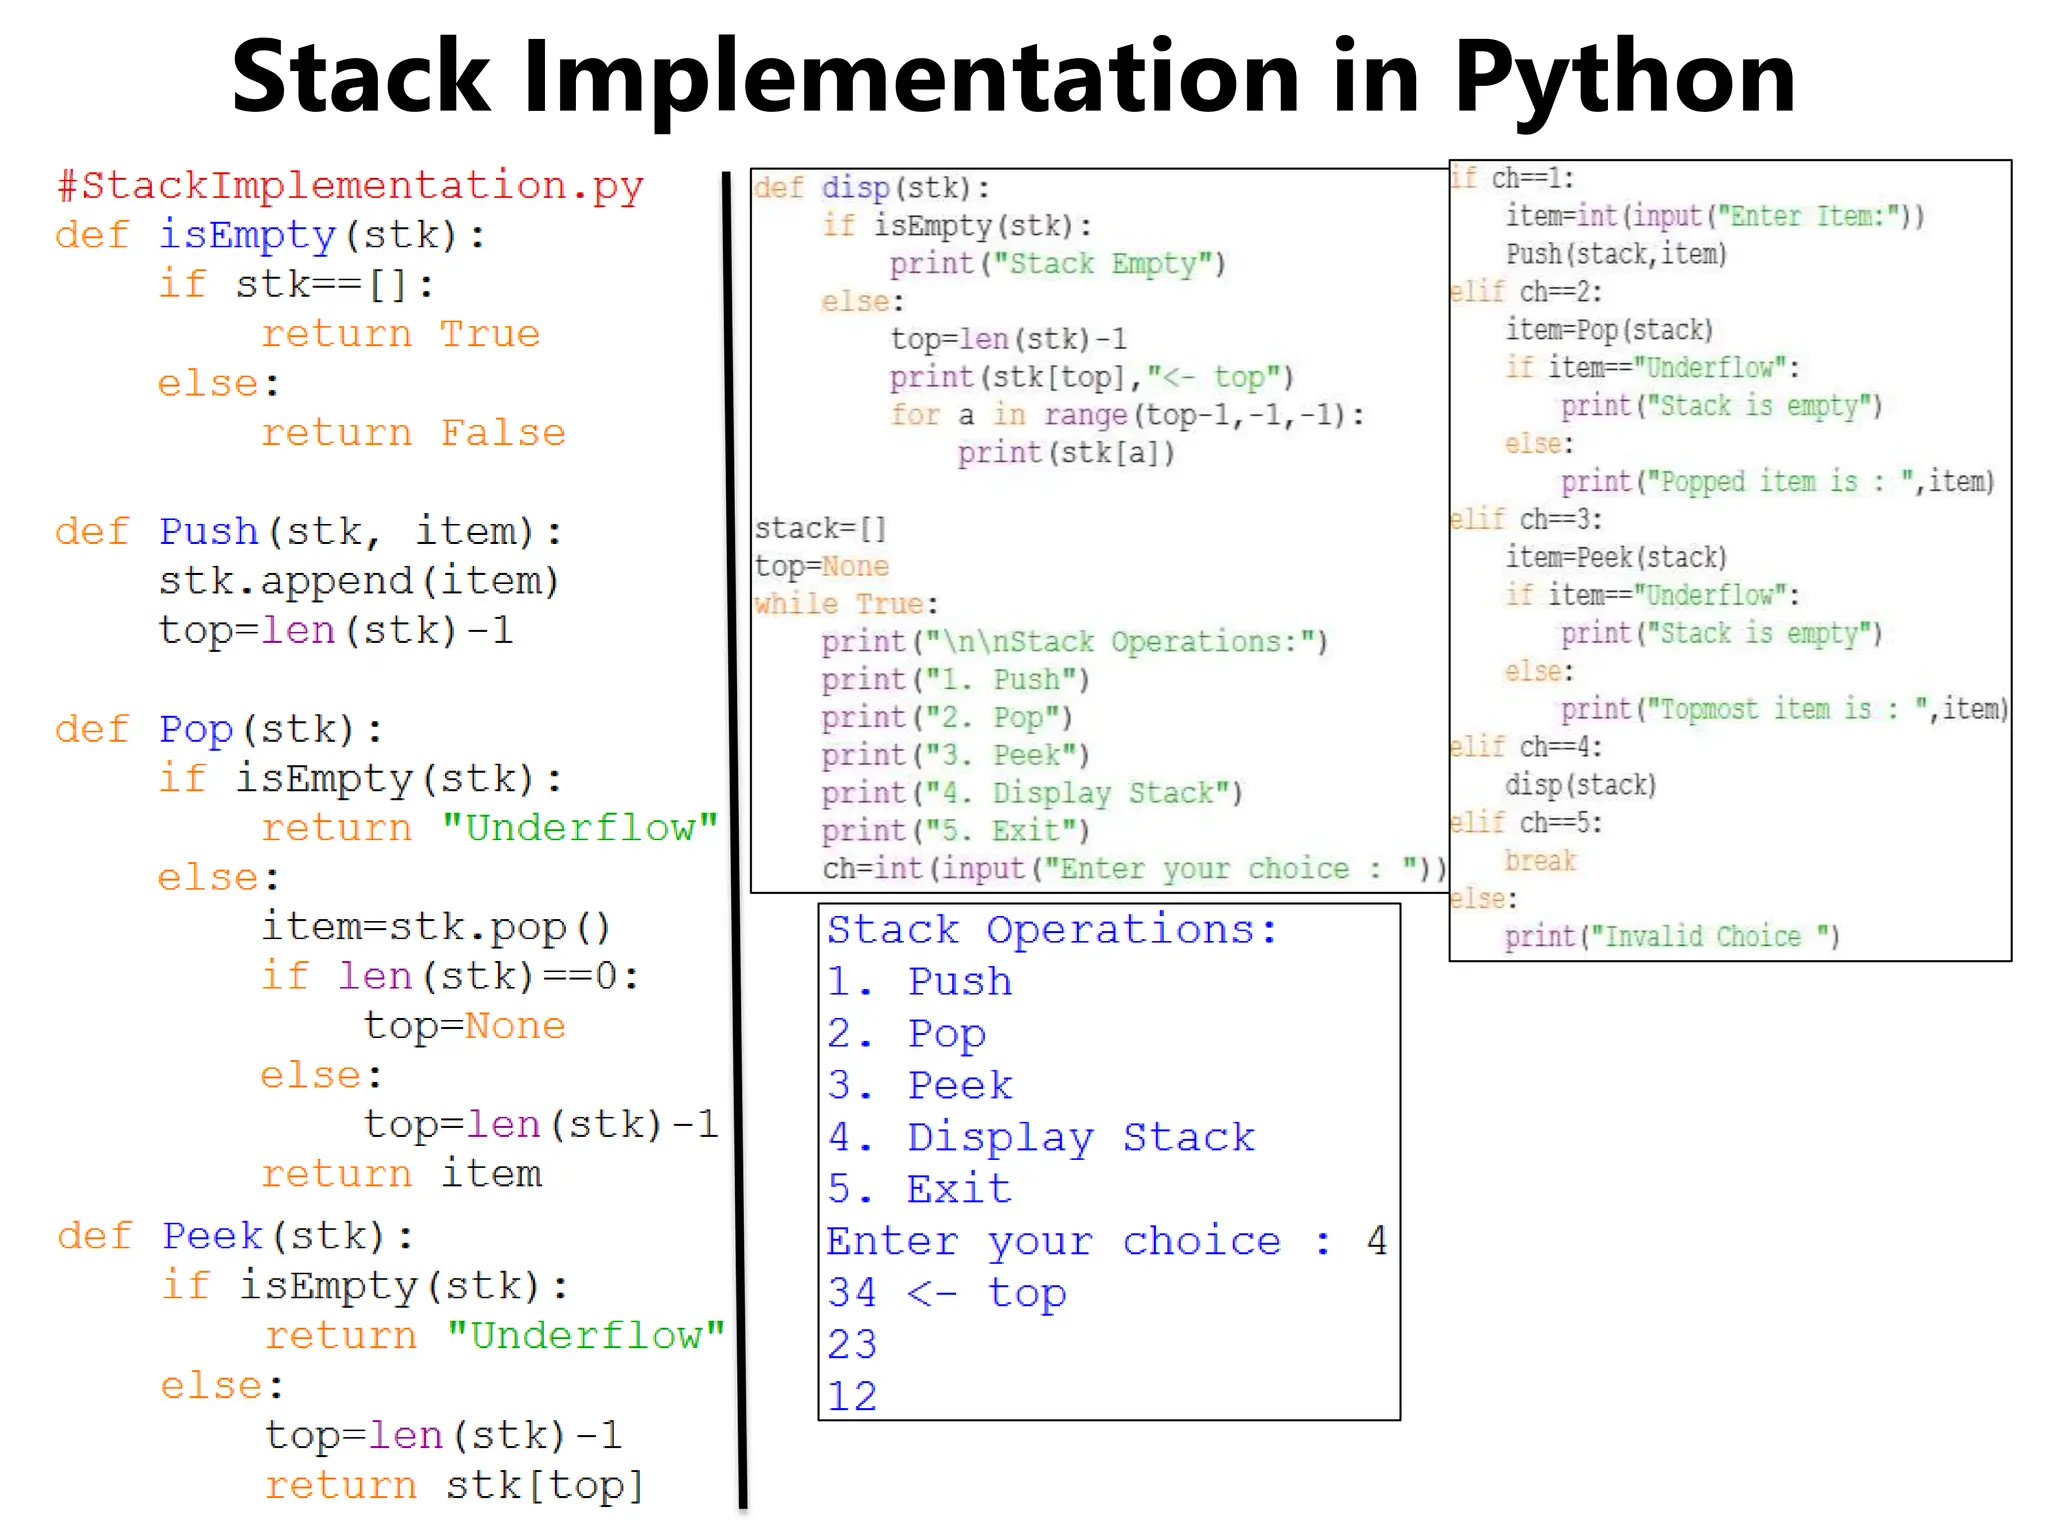
Task: Click the 'def Push(stk, item):' definition
Action: 308,532
